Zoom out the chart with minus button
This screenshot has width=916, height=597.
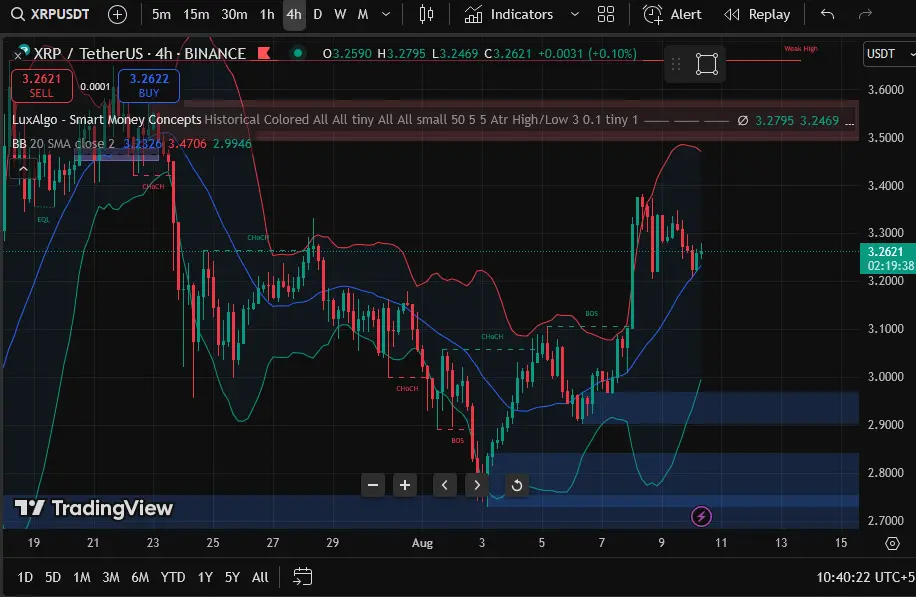[x=373, y=485]
